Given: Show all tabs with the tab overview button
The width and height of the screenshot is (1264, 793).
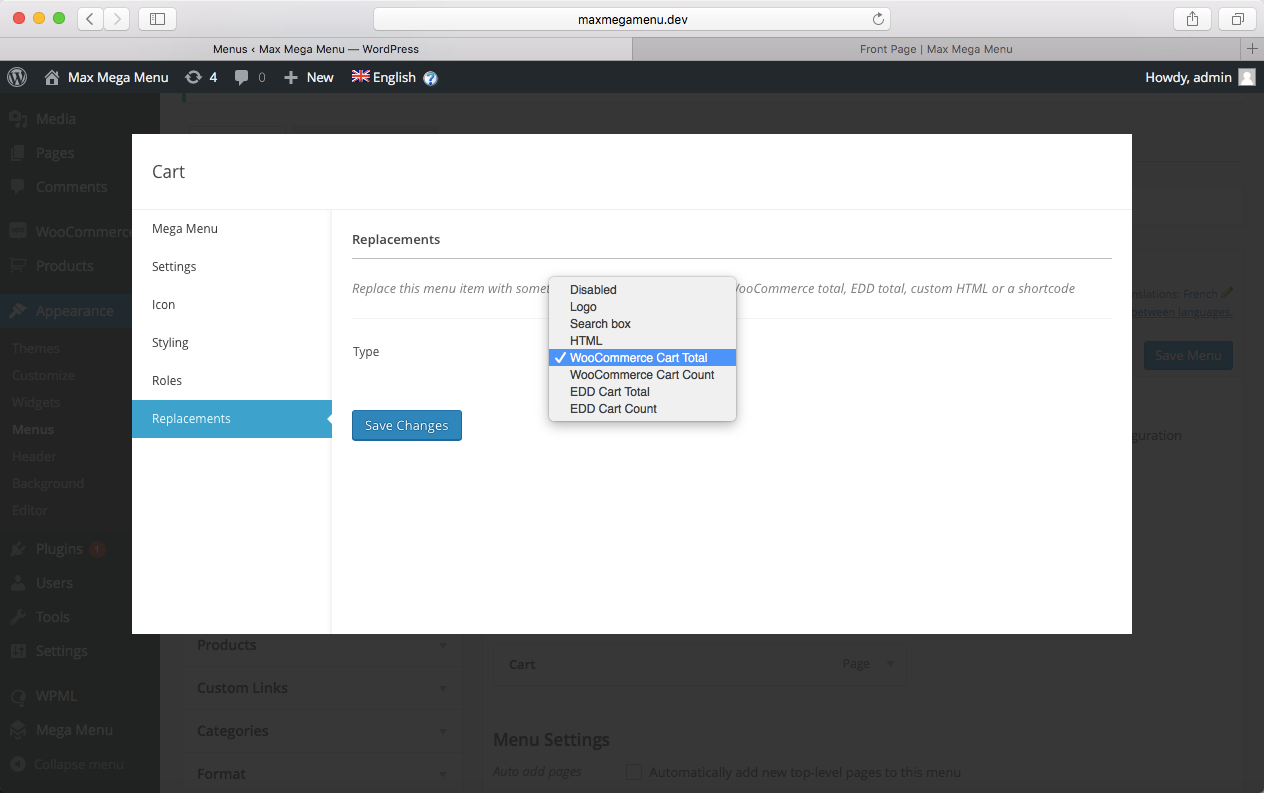Looking at the screenshot, I should click(x=1237, y=19).
